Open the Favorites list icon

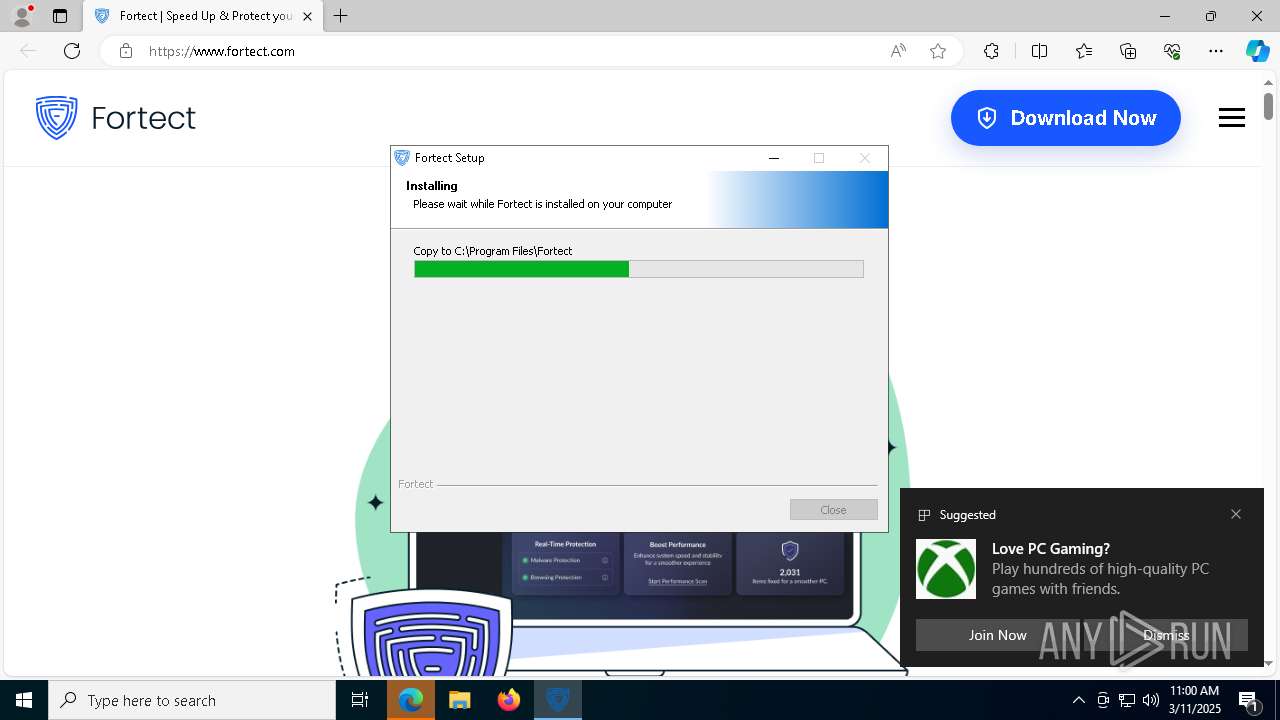(x=1084, y=51)
